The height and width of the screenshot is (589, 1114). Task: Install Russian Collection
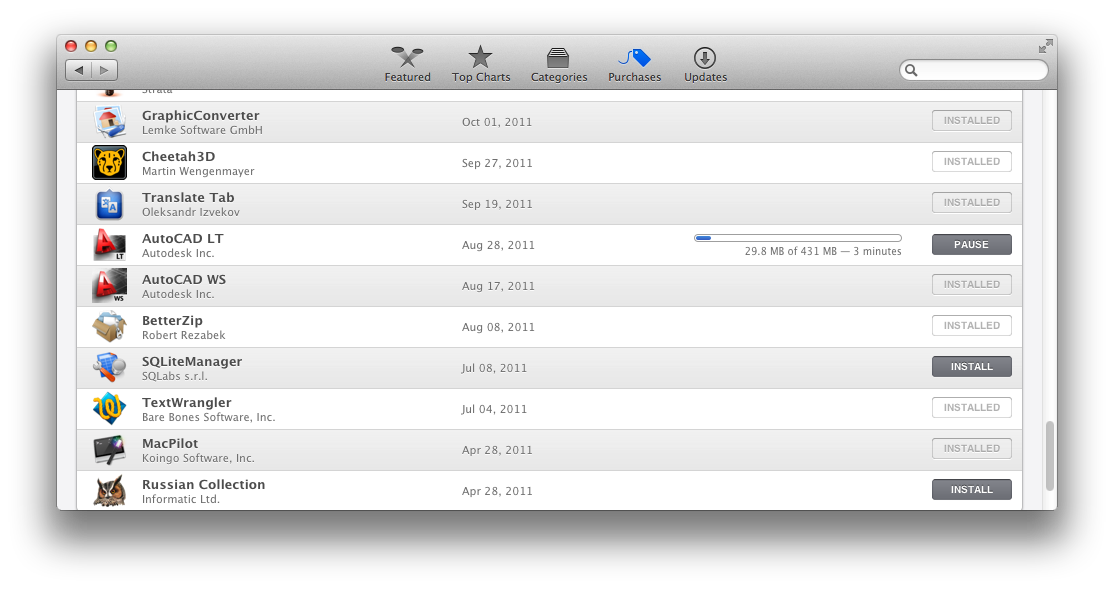[x=971, y=490]
